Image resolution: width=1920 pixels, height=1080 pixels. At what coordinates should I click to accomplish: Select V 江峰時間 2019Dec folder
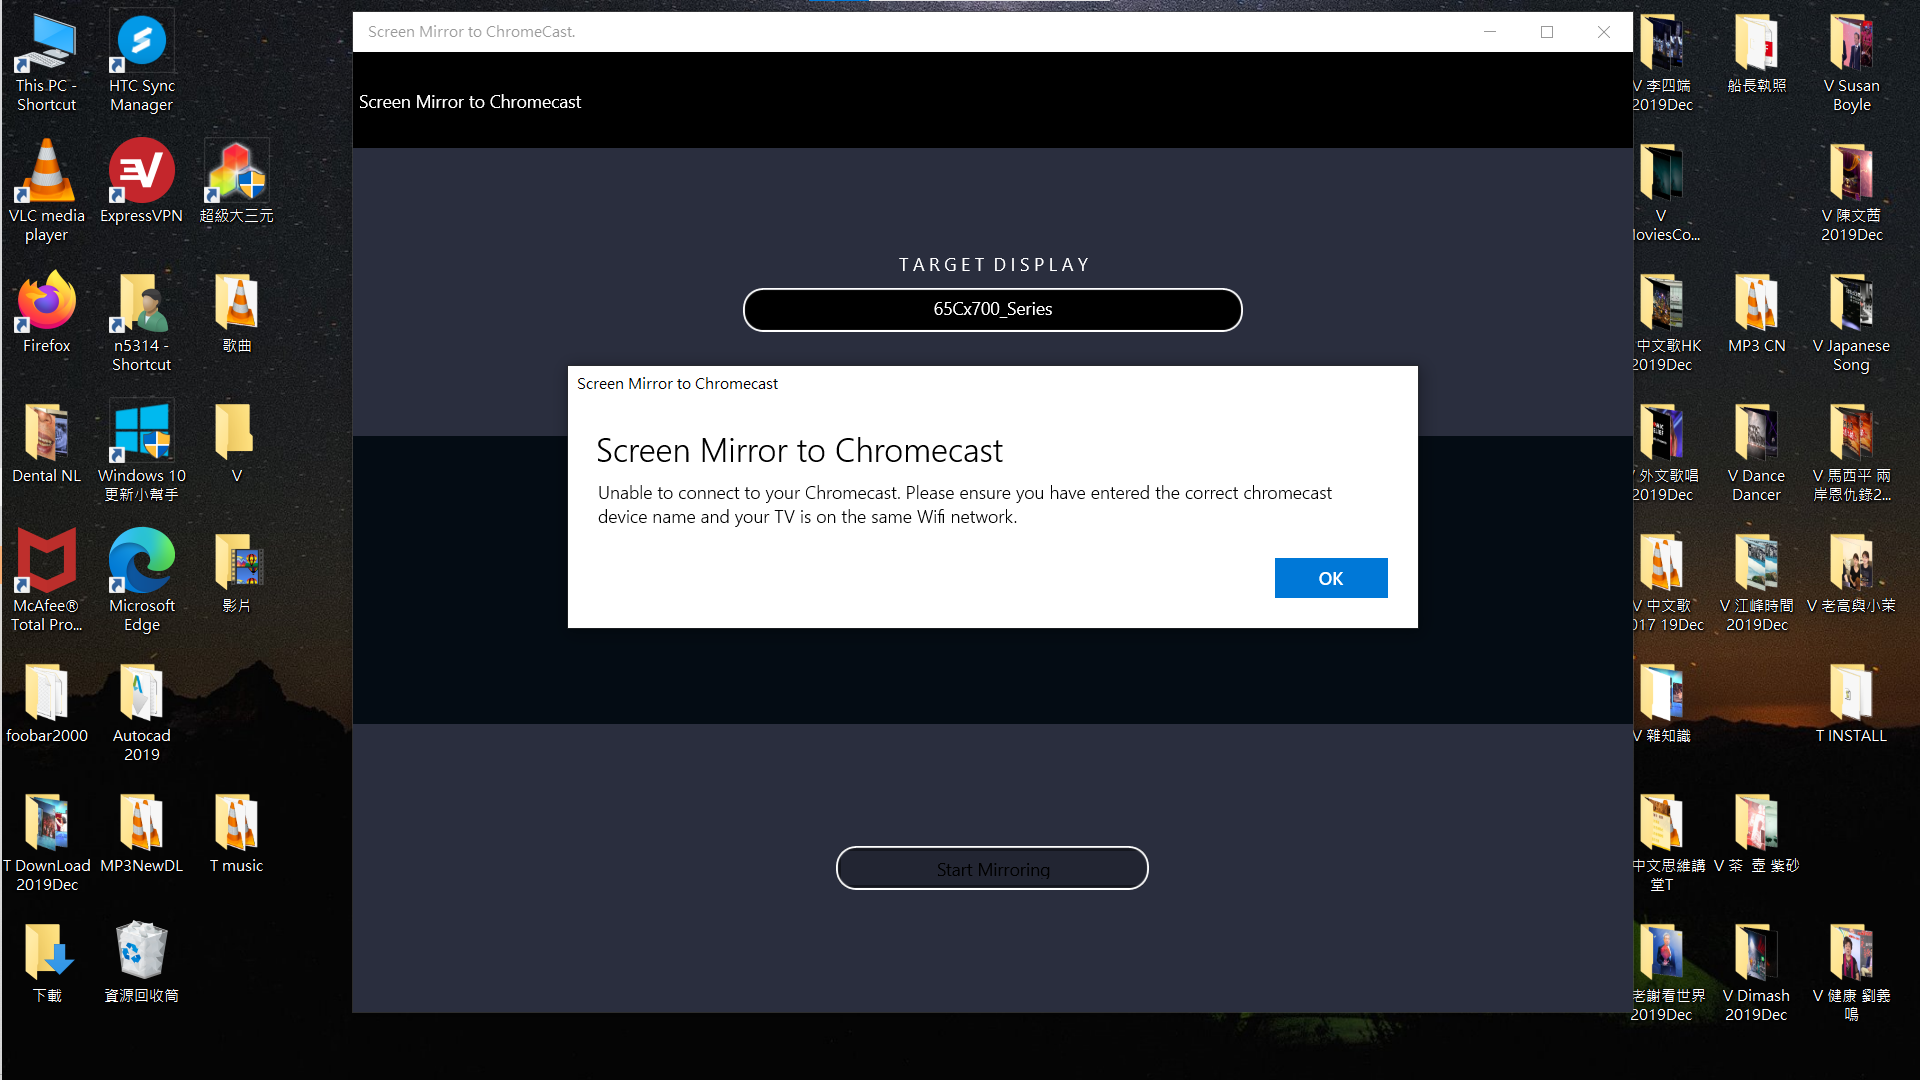pyautogui.click(x=1756, y=582)
